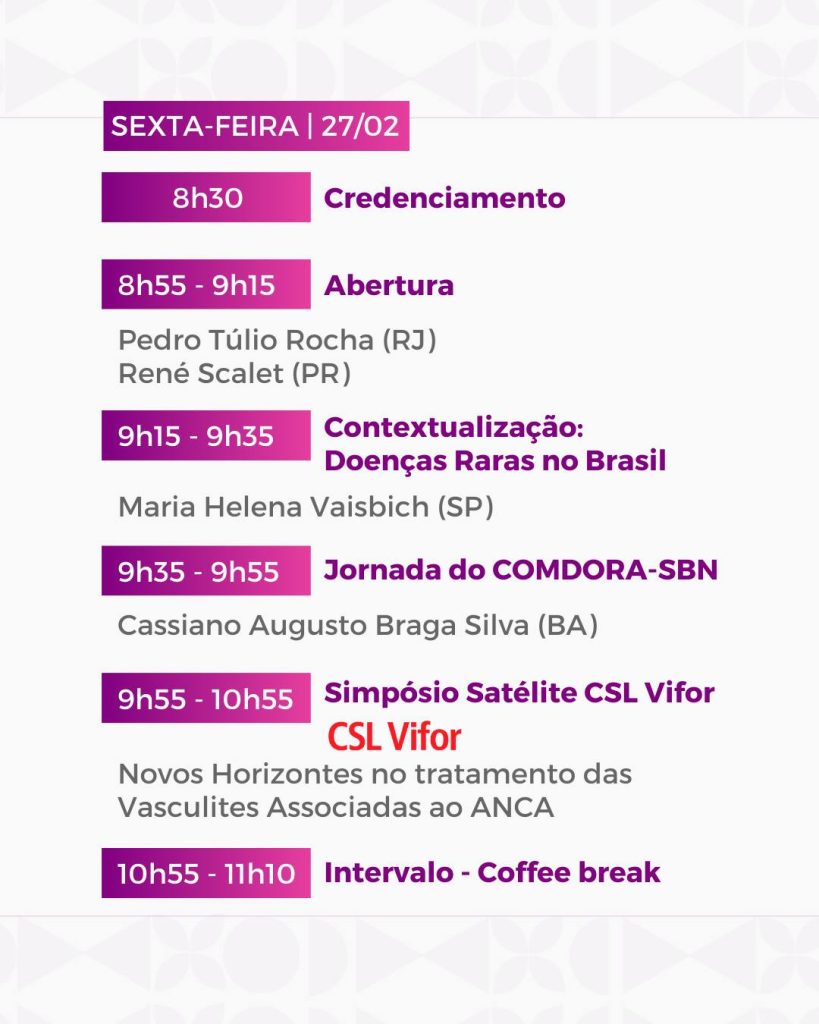
Task: Select the 10h55 - 11h10 time slot
Action: pyautogui.click(x=206, y=873)
